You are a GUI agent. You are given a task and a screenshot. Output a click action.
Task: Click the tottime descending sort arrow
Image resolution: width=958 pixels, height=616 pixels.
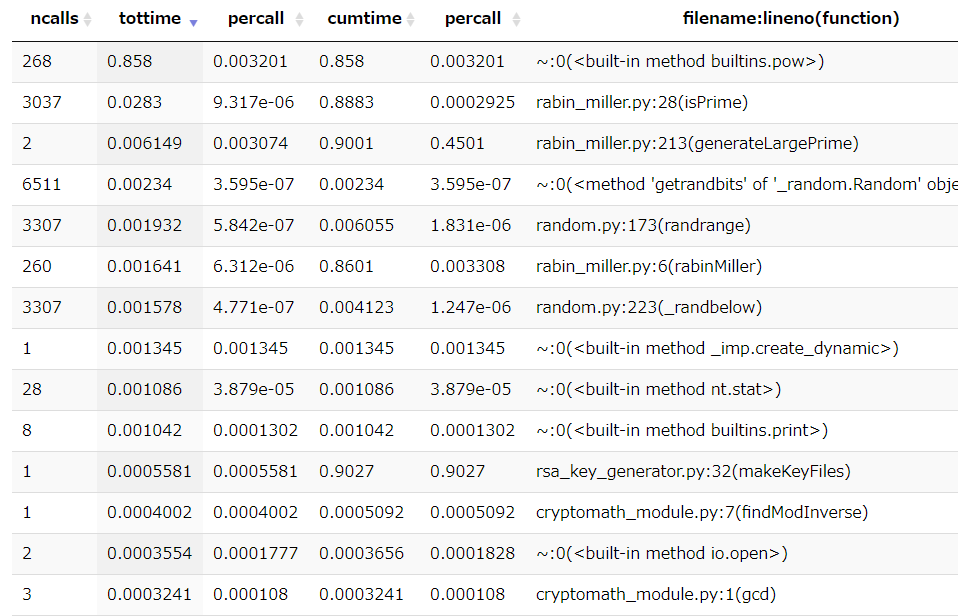194,23
